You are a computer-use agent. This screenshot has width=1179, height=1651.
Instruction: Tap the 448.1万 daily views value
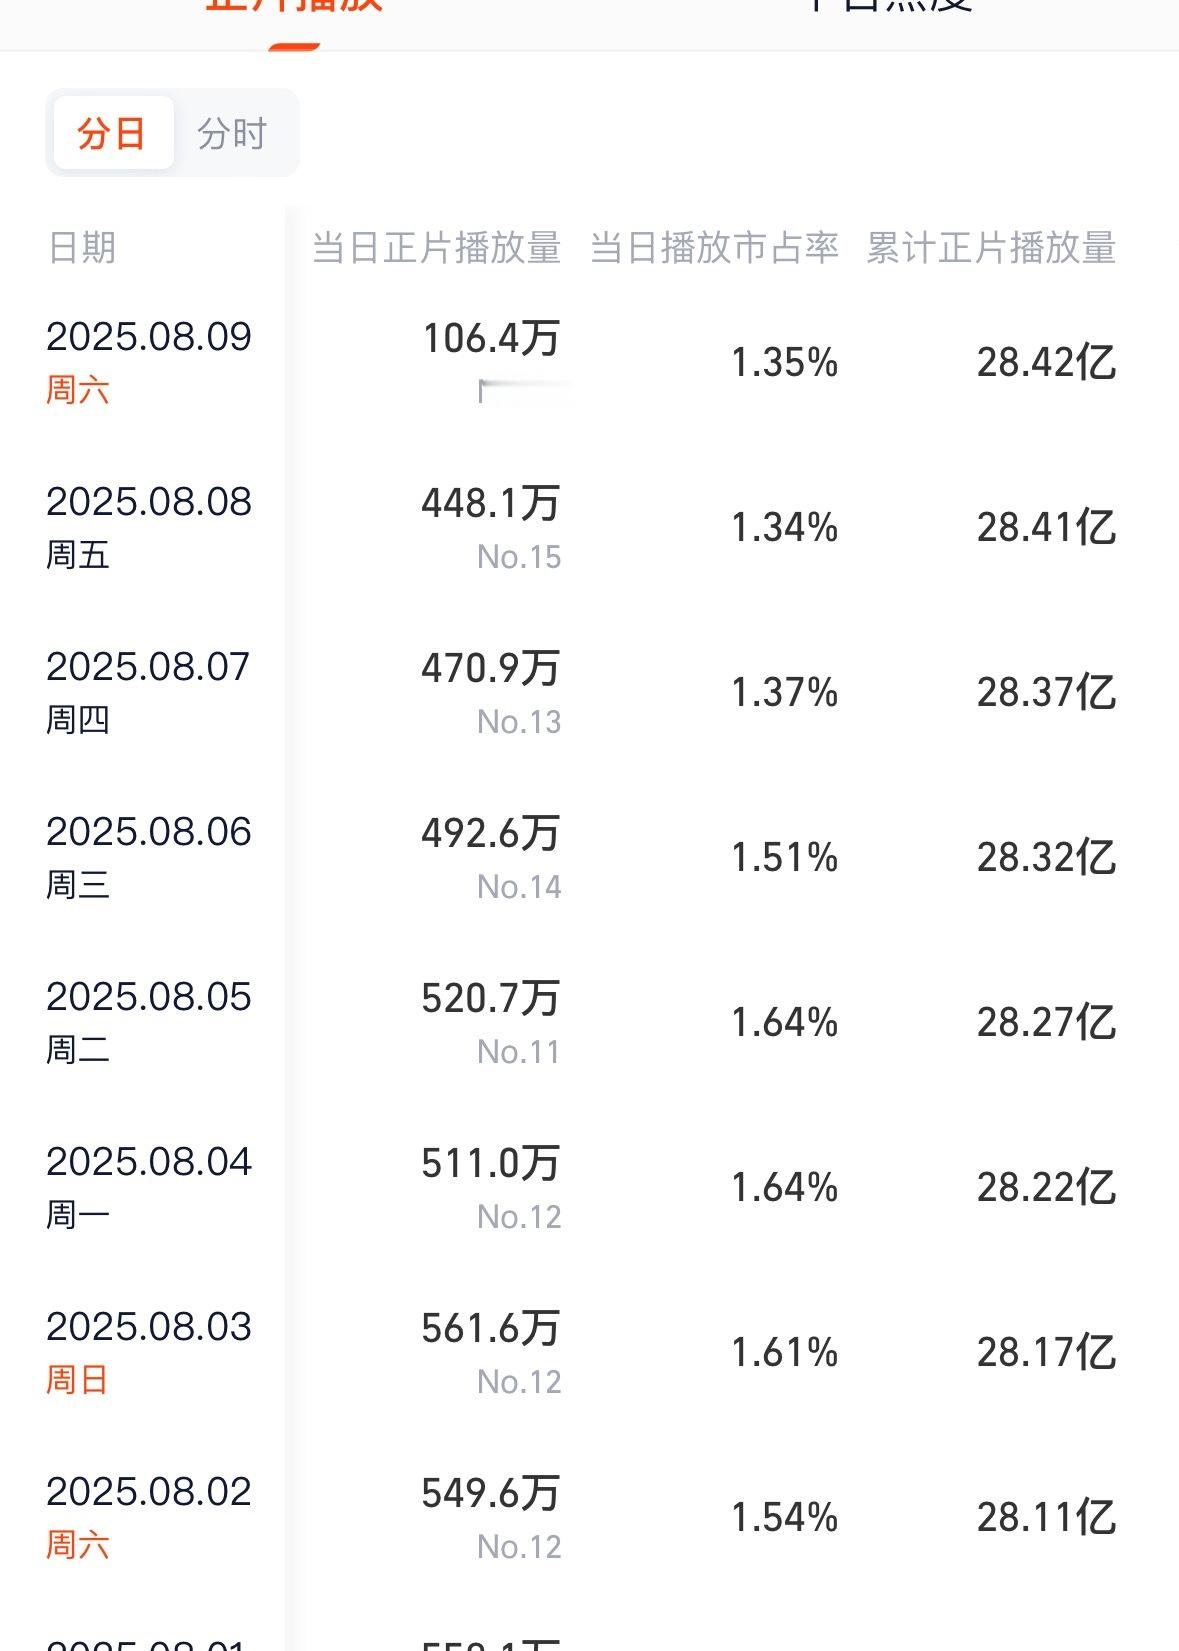point(491,503)
